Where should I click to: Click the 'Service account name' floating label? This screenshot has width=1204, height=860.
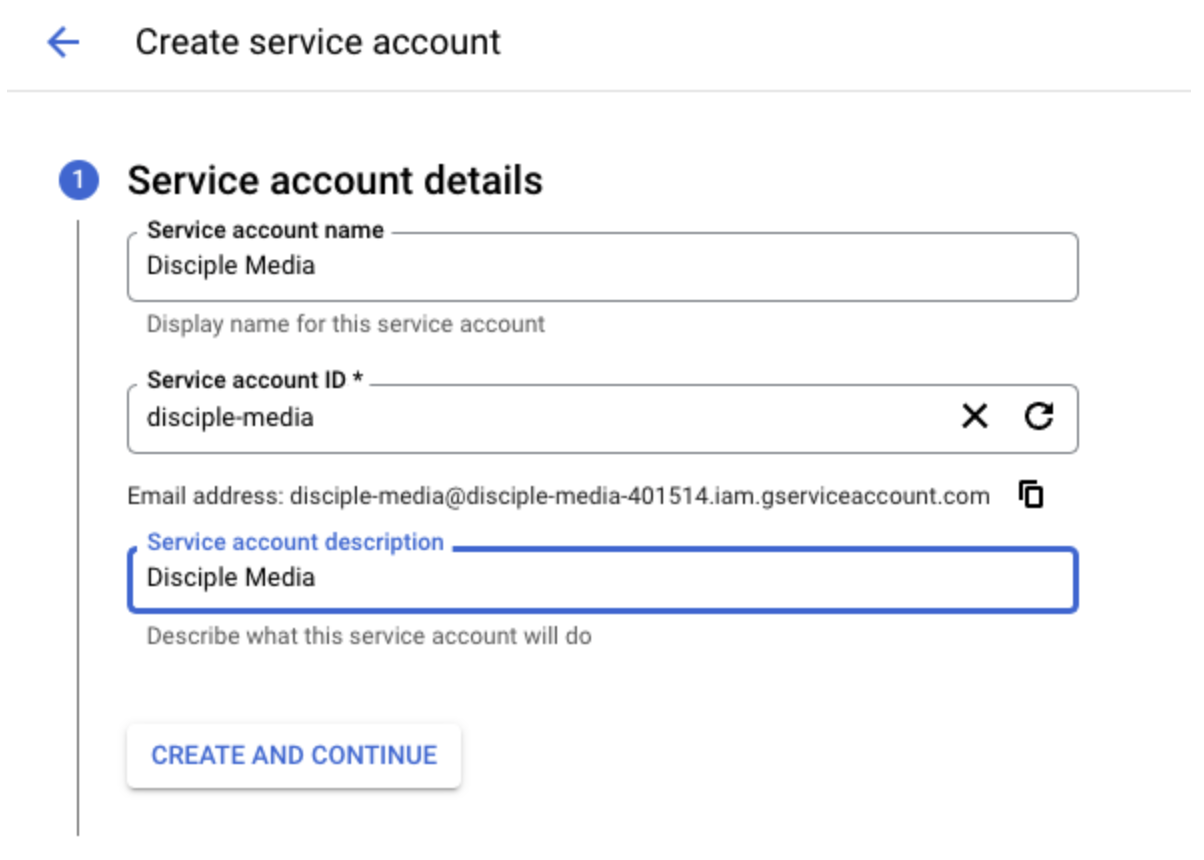point(265,230)
